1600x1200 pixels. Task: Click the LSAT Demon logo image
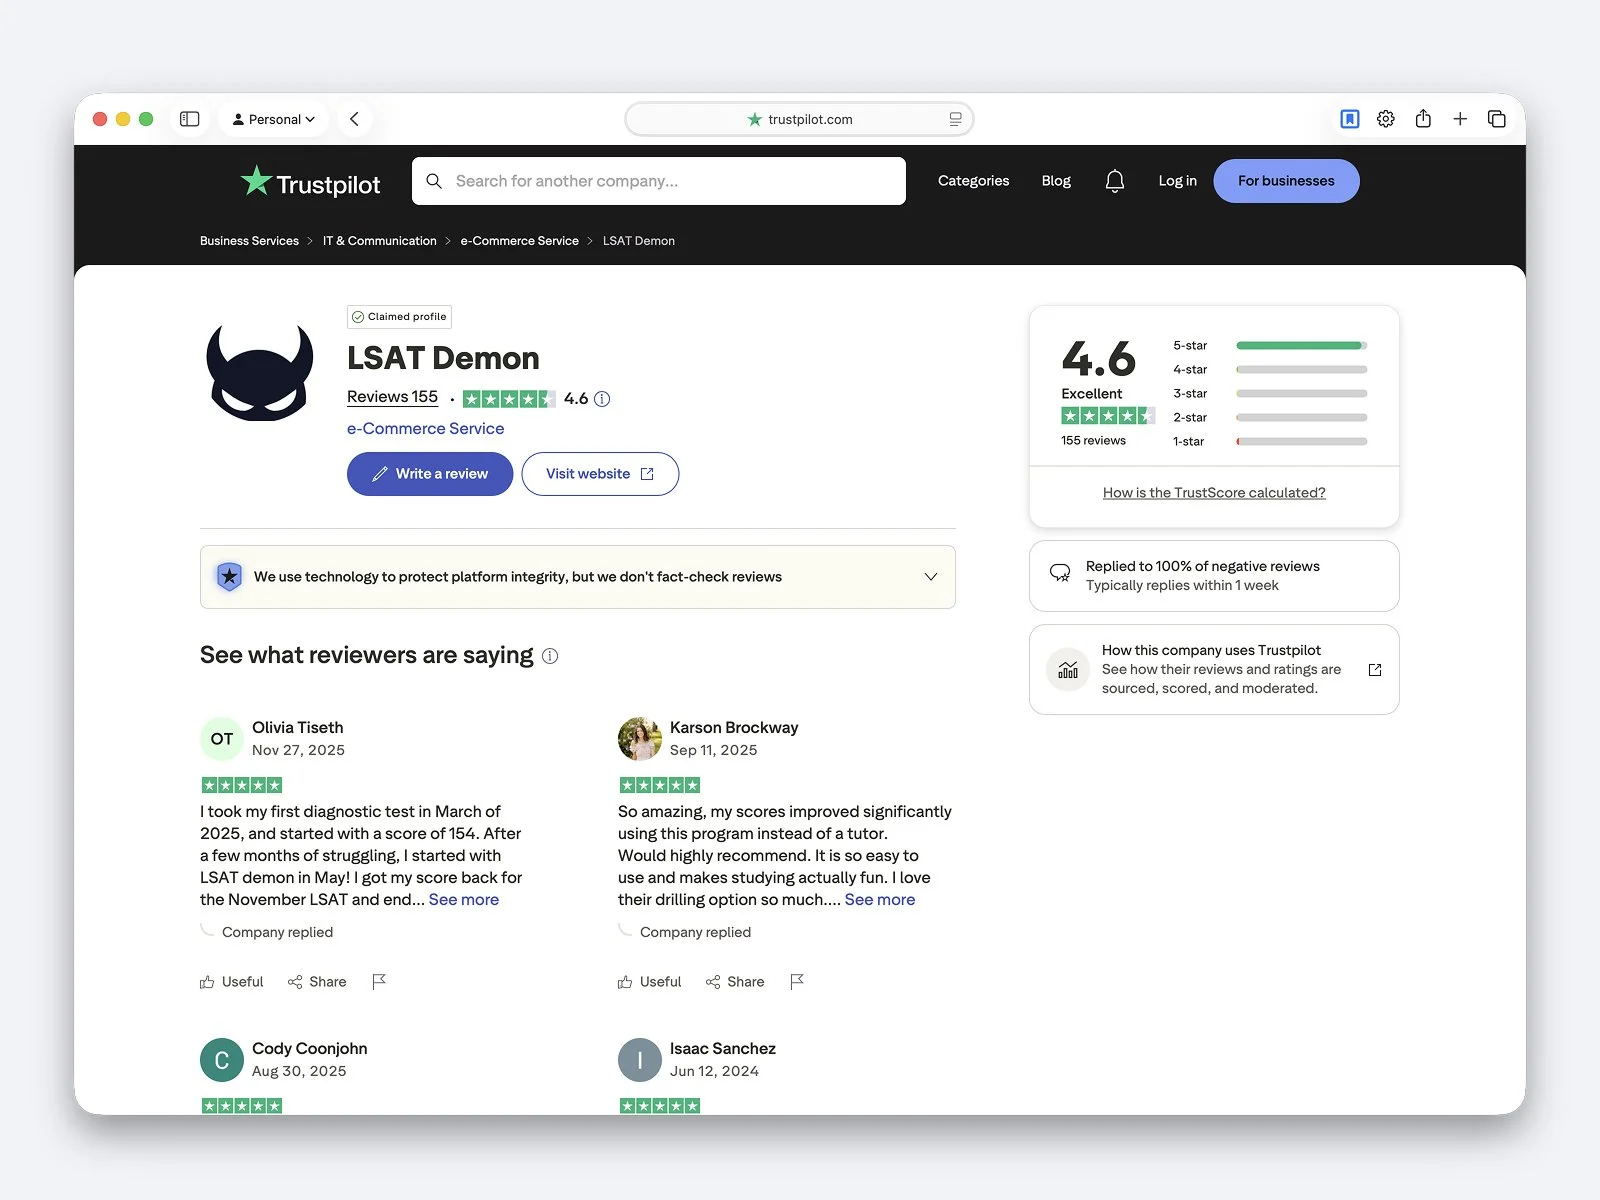260,372
